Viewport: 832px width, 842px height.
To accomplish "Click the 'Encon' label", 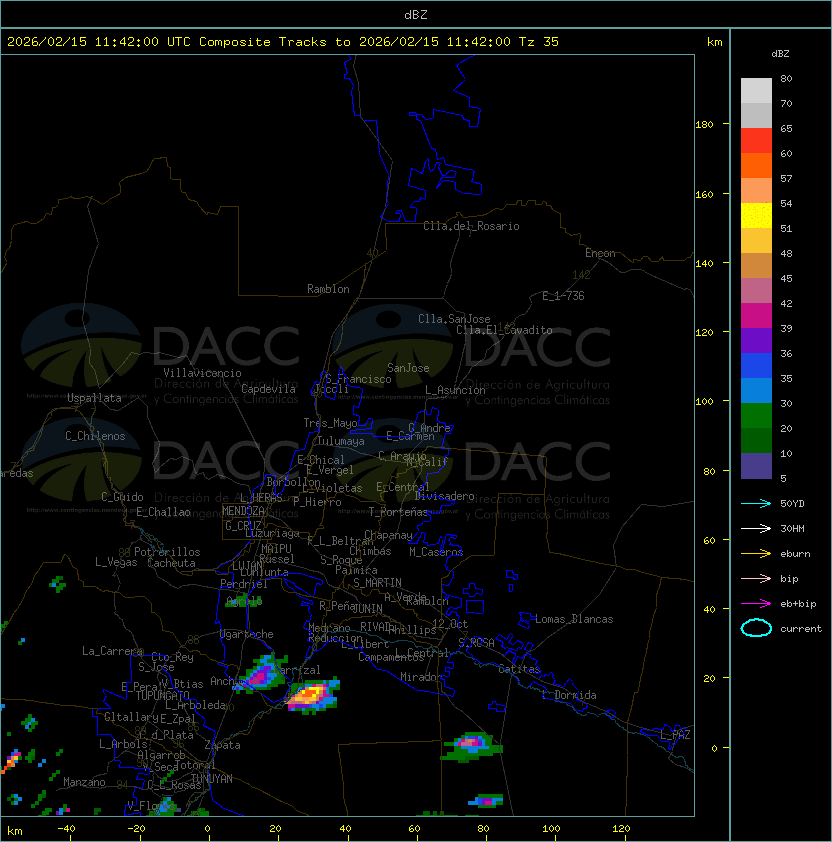I will pyautogui.click(x=600, y=253).
